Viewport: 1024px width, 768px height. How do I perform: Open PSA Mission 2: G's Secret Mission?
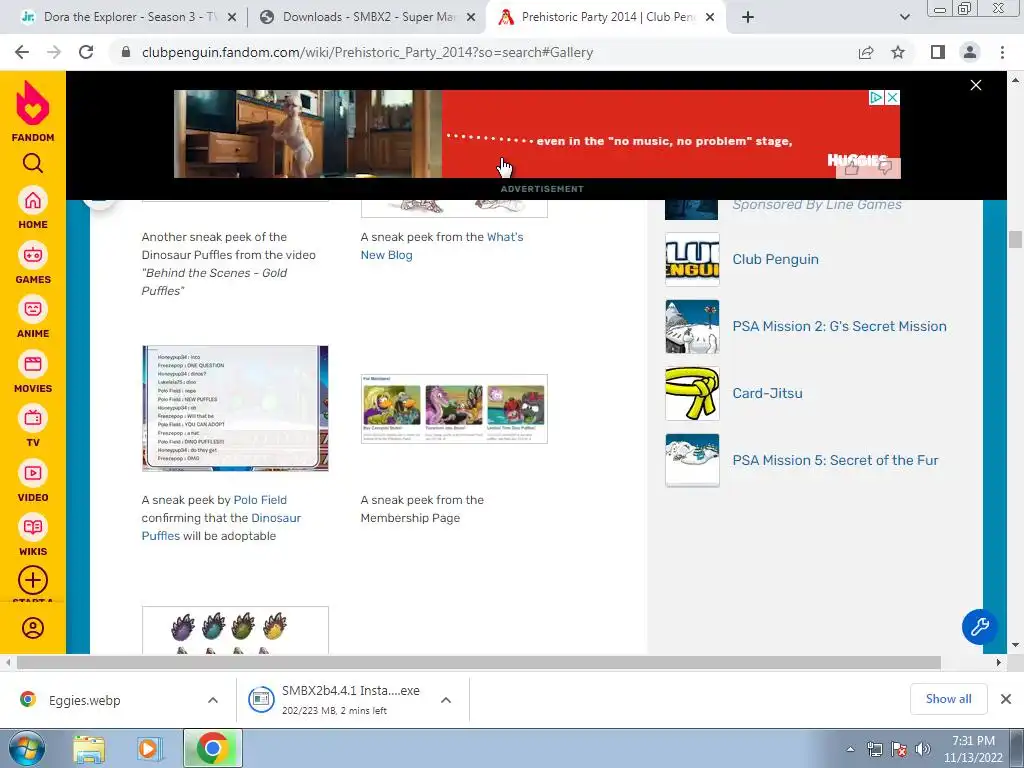point(839,326)
